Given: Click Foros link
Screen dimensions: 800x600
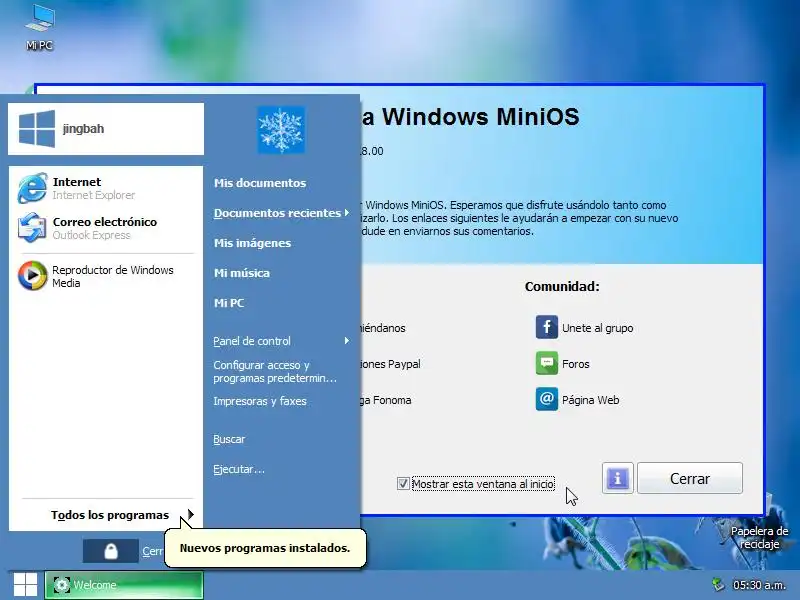Looking at the screenshot, I should pos(576,364).
